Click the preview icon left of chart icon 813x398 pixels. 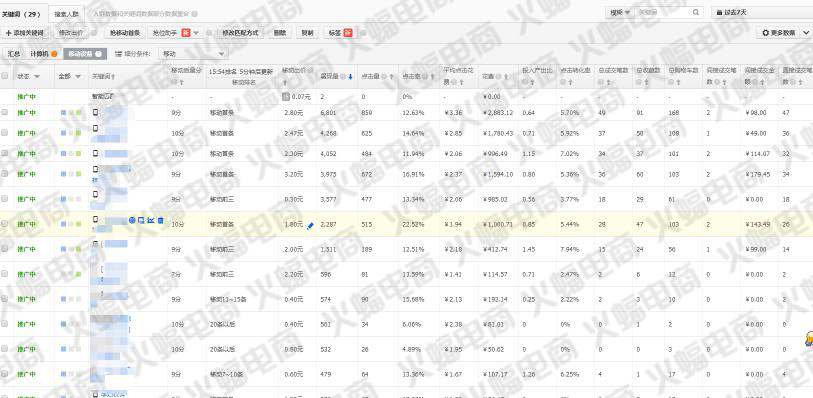point(141,220)
